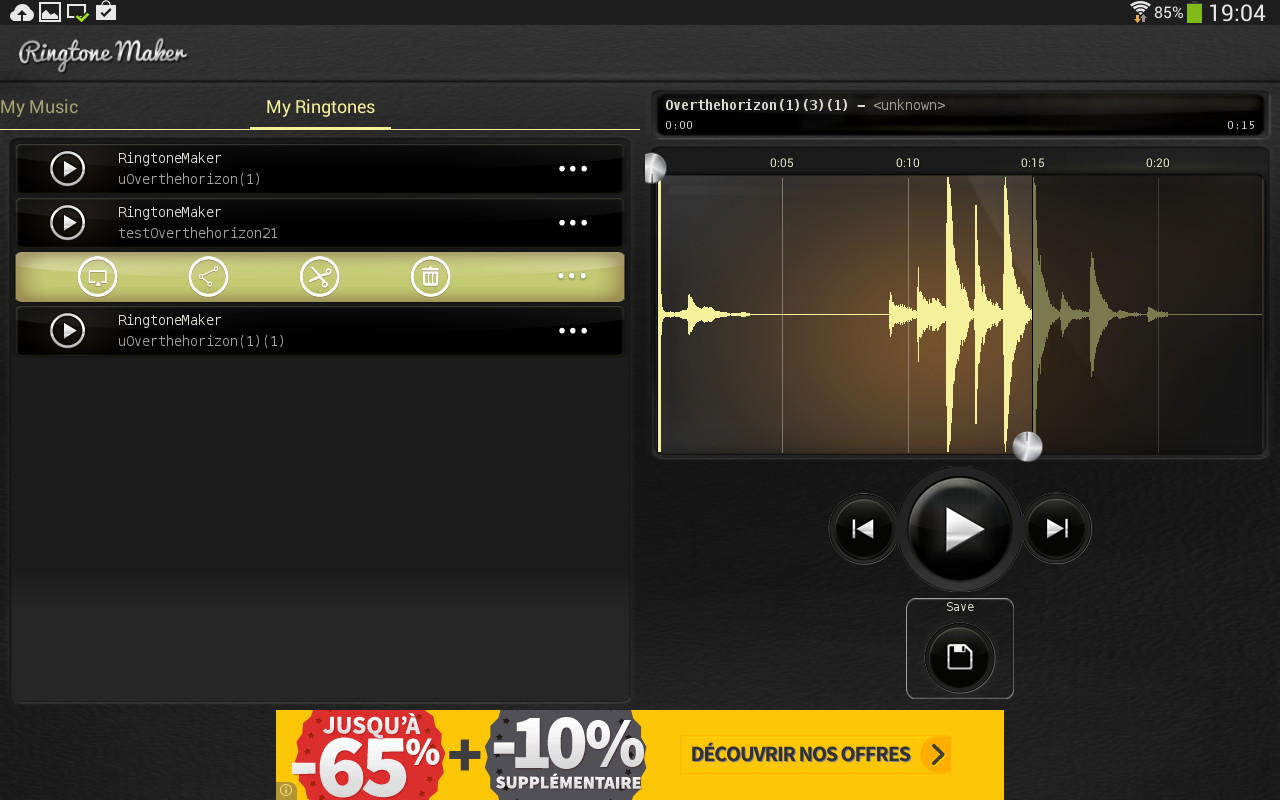Open overflow menu for uOverthehorizon(1)(1)
The height and width of the screenshot is (800, 1280).
coord(572,330)
